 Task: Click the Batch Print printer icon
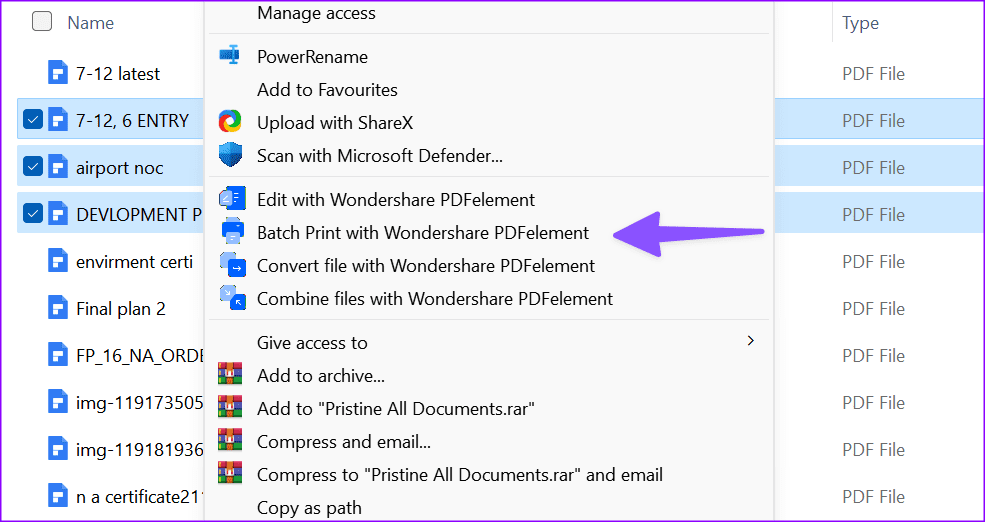231,232
